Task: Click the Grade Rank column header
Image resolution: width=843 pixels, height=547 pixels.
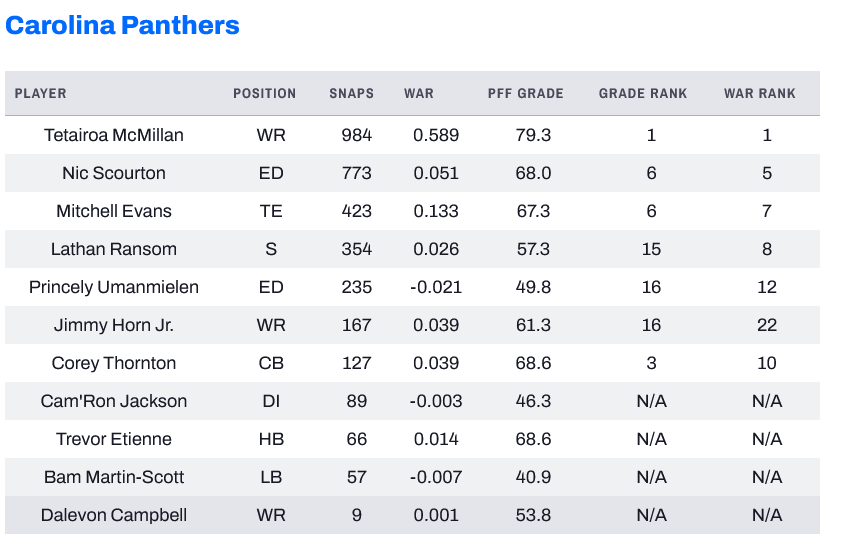Action: pyautogui.click(x=643, y=94)
